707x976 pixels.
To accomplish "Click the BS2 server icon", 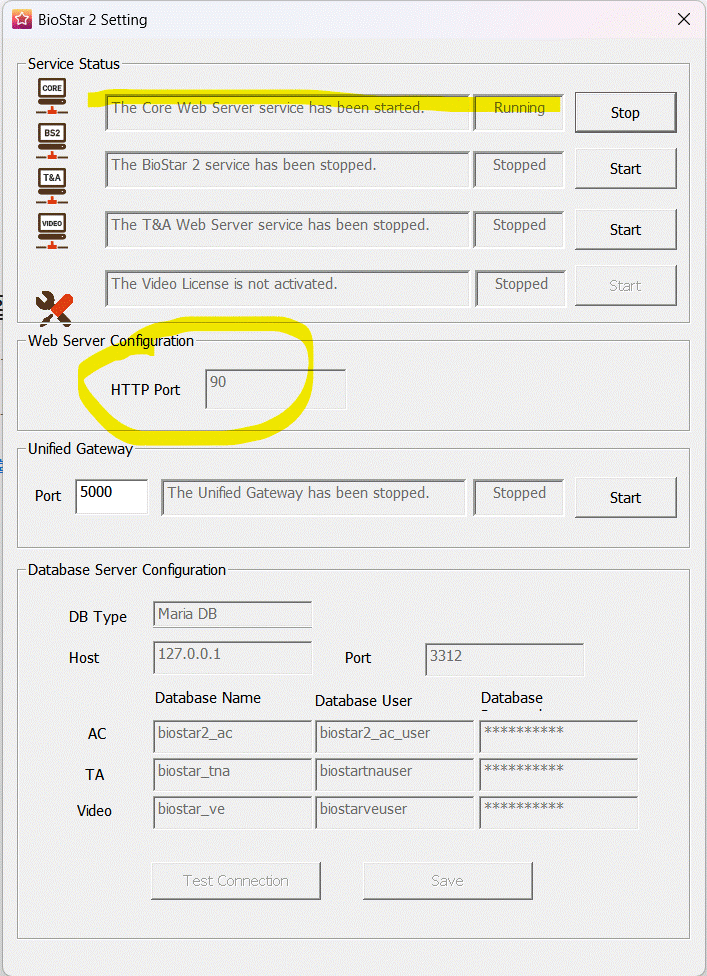I will (52, 141).
